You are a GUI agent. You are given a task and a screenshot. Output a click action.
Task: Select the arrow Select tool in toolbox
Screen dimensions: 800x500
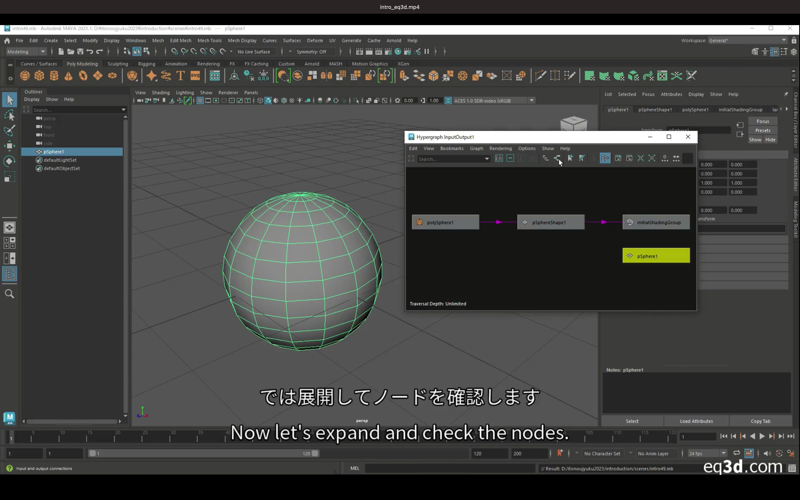(9, 100)
